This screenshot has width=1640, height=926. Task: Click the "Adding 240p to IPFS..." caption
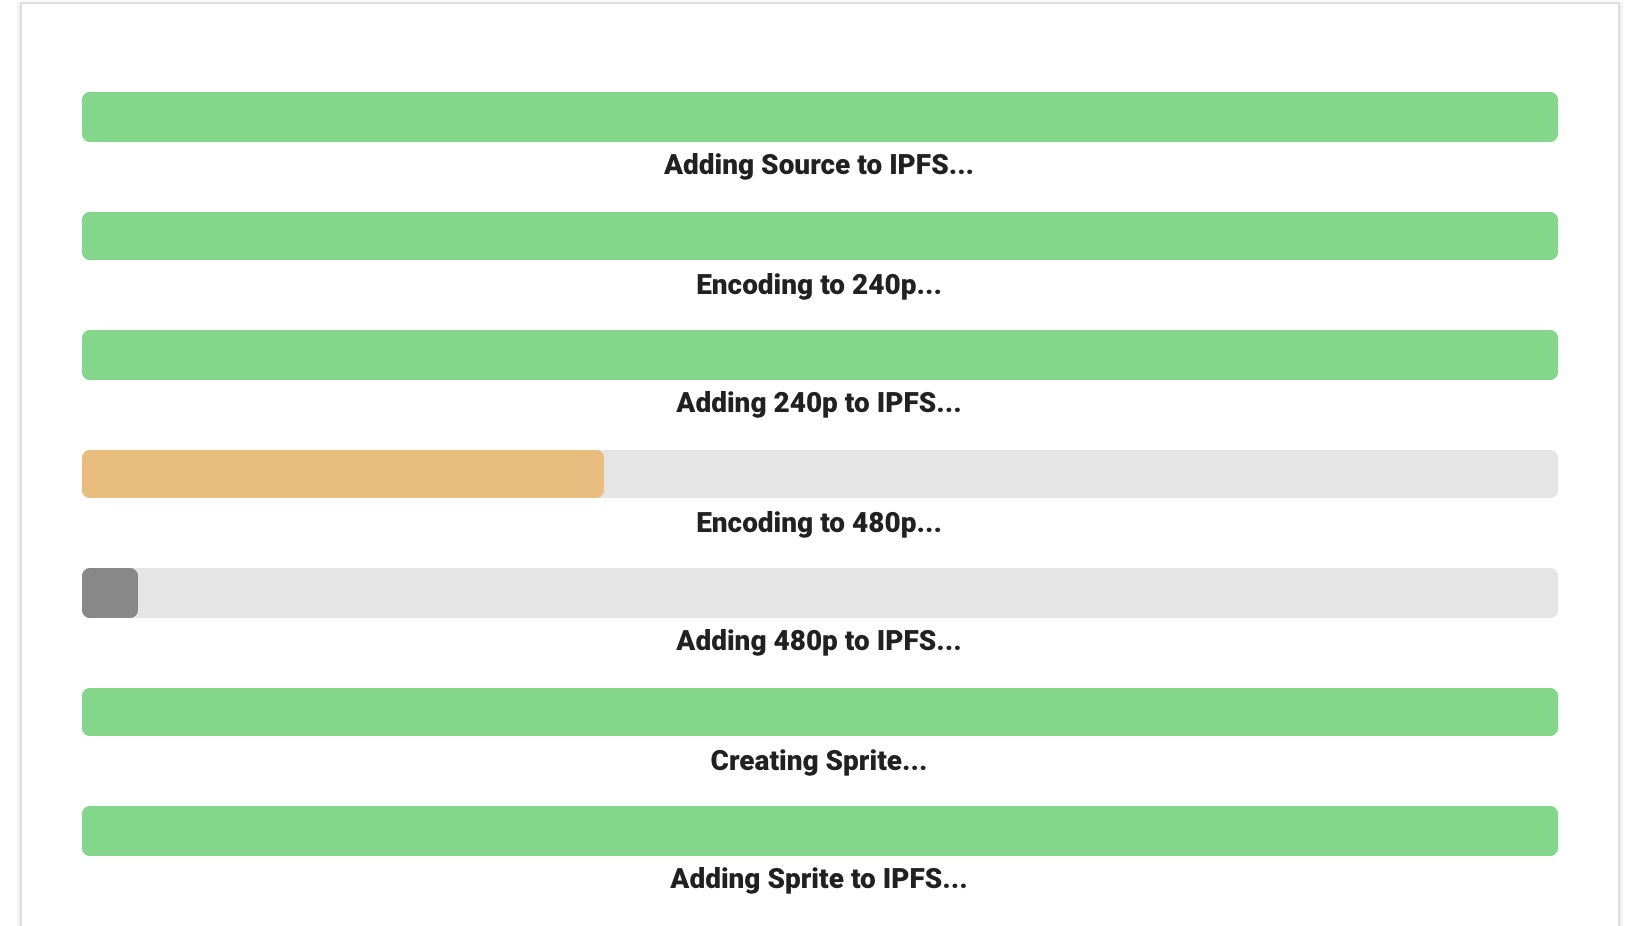(x=818, y=403)
